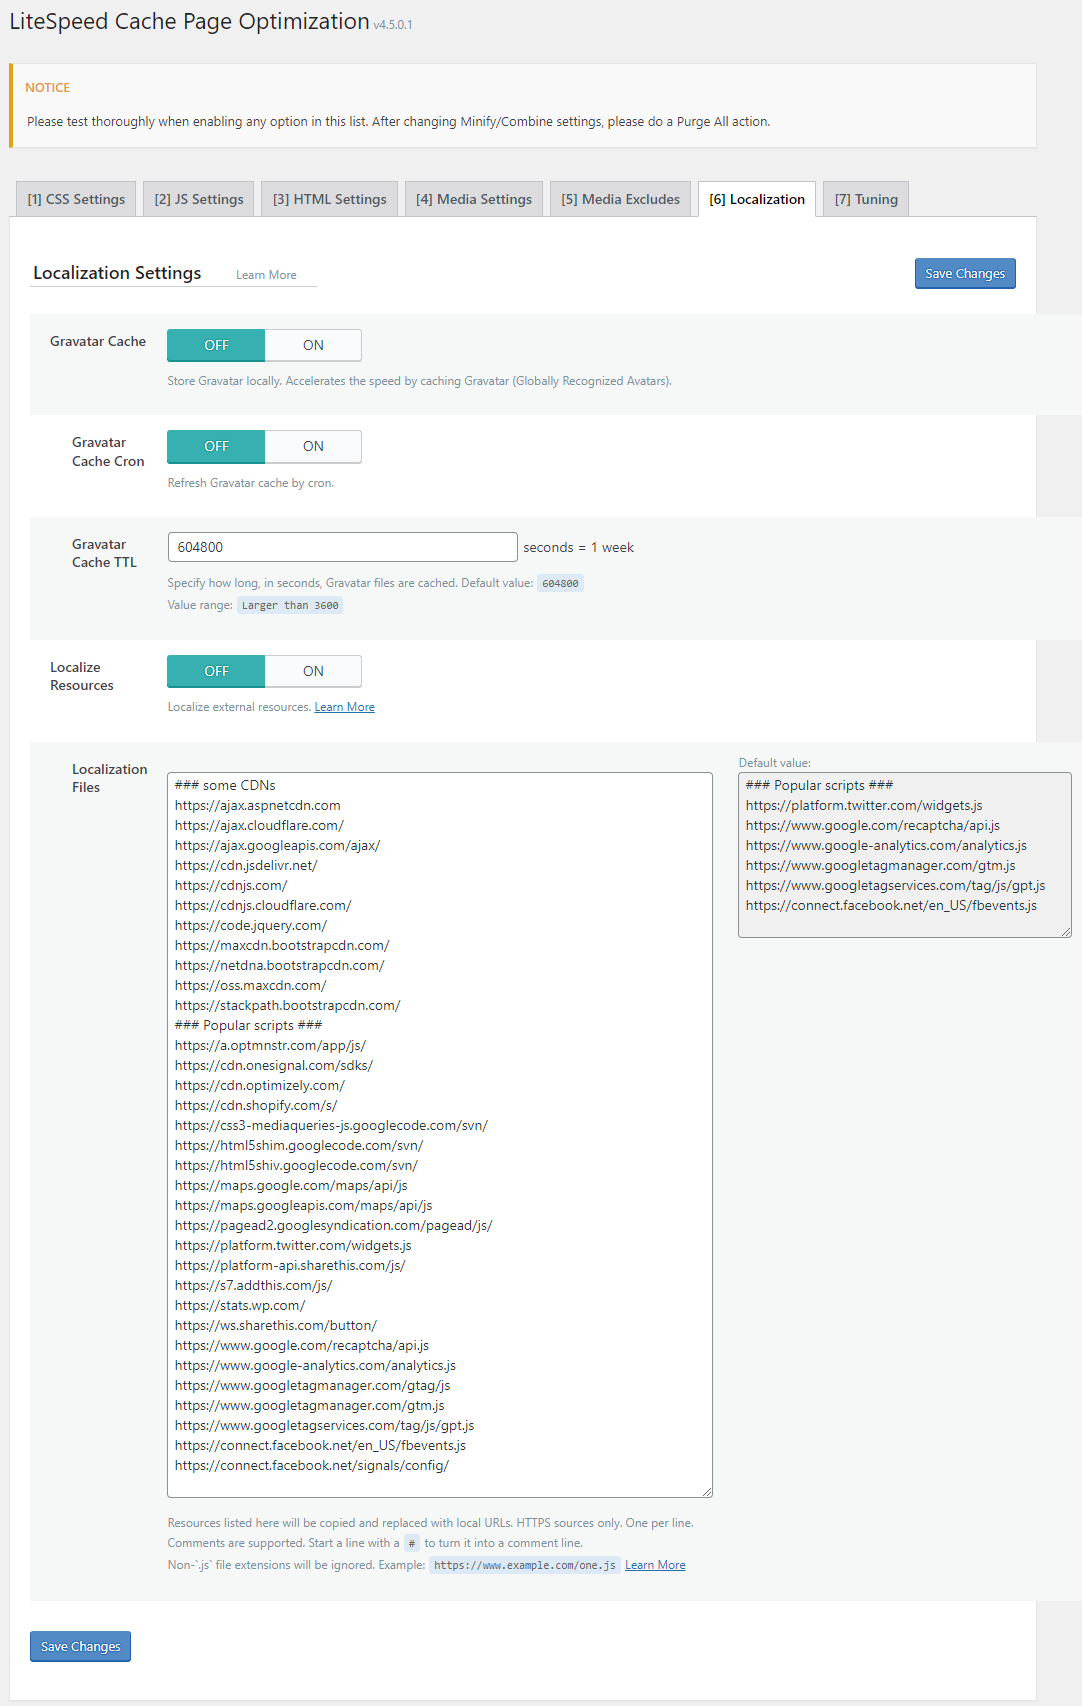Click Save Changes beside Localization Settings heading
The image size is (1082, 1706).
click(x=965, y=274)
